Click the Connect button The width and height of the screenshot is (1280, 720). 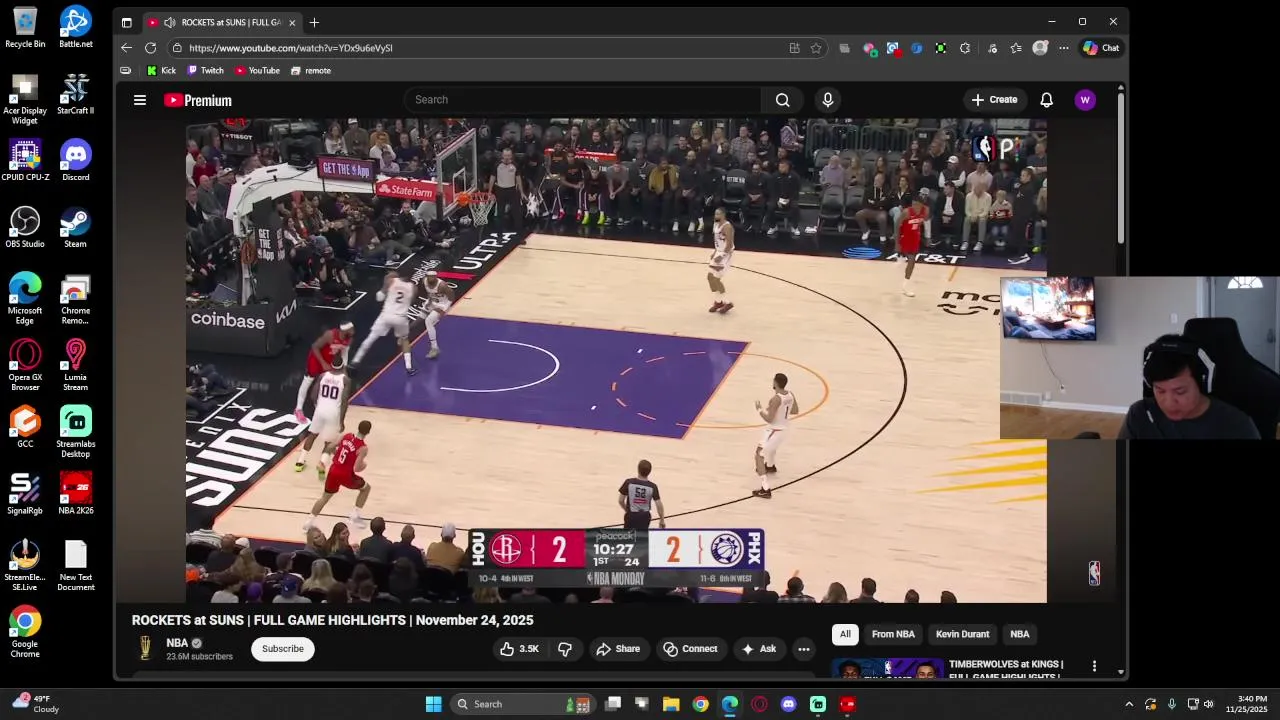click(690, 649)
